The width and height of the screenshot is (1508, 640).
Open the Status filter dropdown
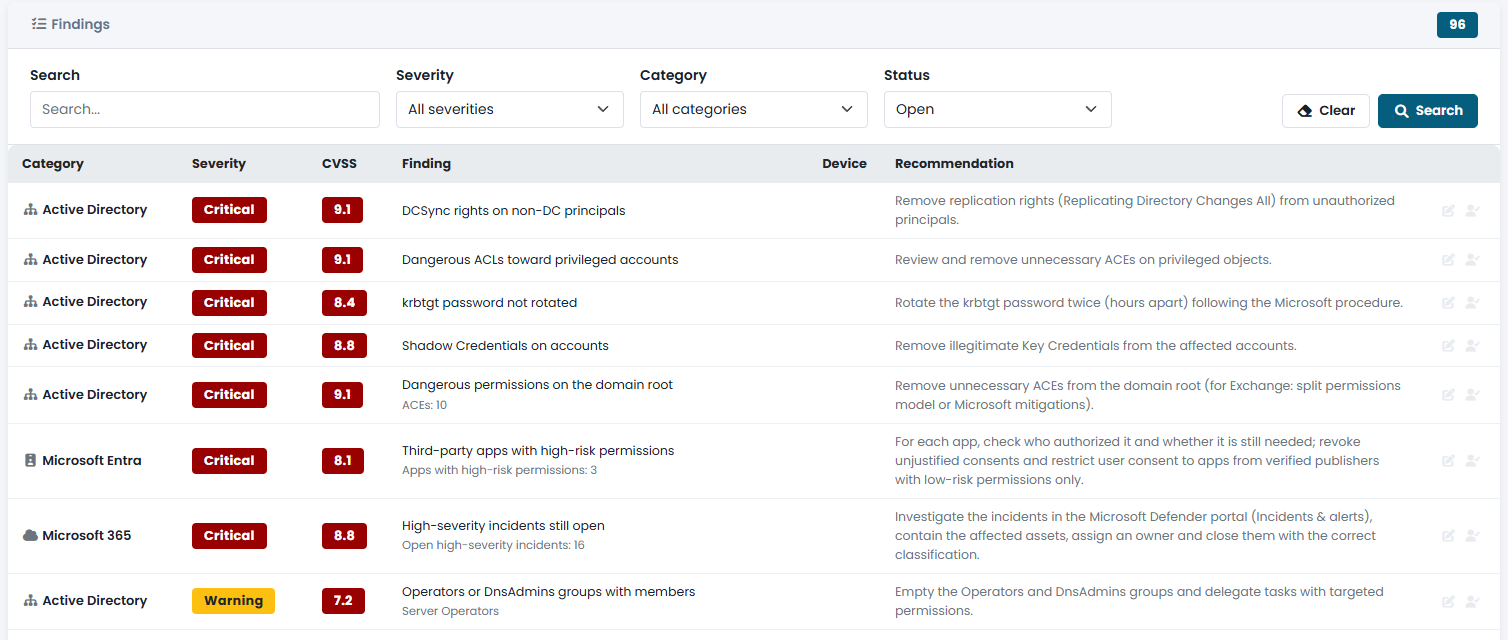tap(998, 110)
